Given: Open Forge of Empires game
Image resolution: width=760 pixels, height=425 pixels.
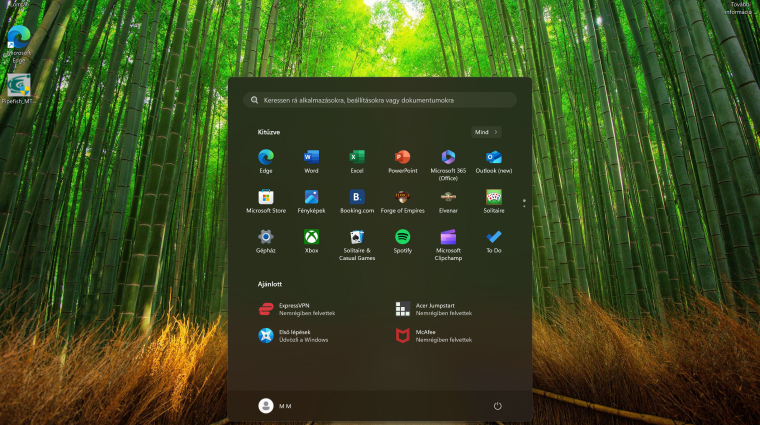Looking at the screenshot, I should [x=402, y=202].
